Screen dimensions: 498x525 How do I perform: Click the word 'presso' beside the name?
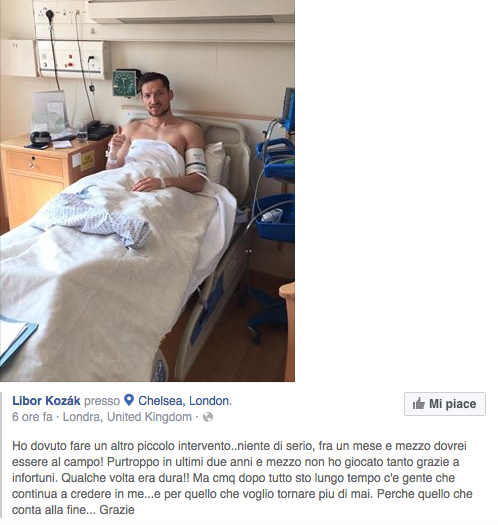pos(102,401)
